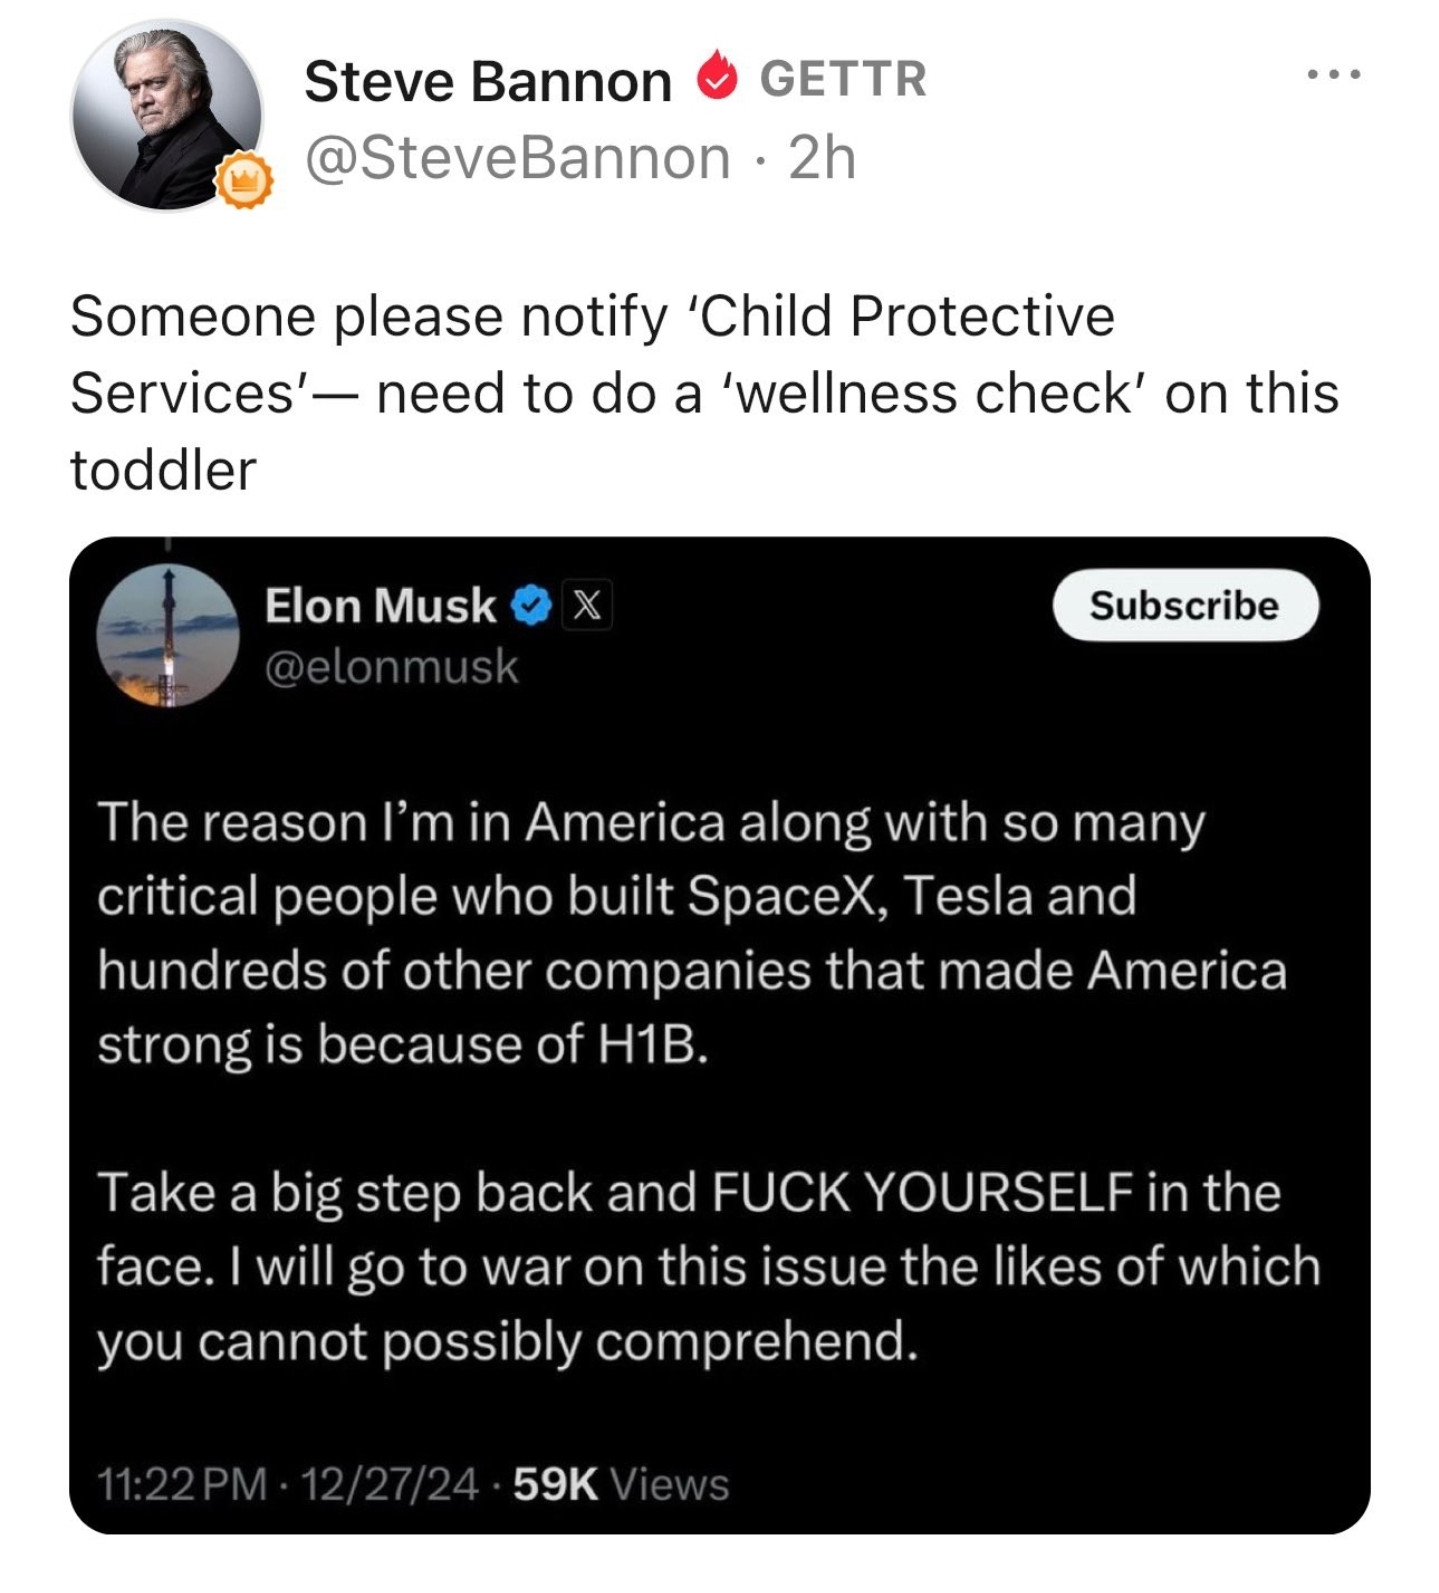Screen dimensions: 1439x1593
Task: Click the 12/27/24 date
Action: (x=389, y=1484)
